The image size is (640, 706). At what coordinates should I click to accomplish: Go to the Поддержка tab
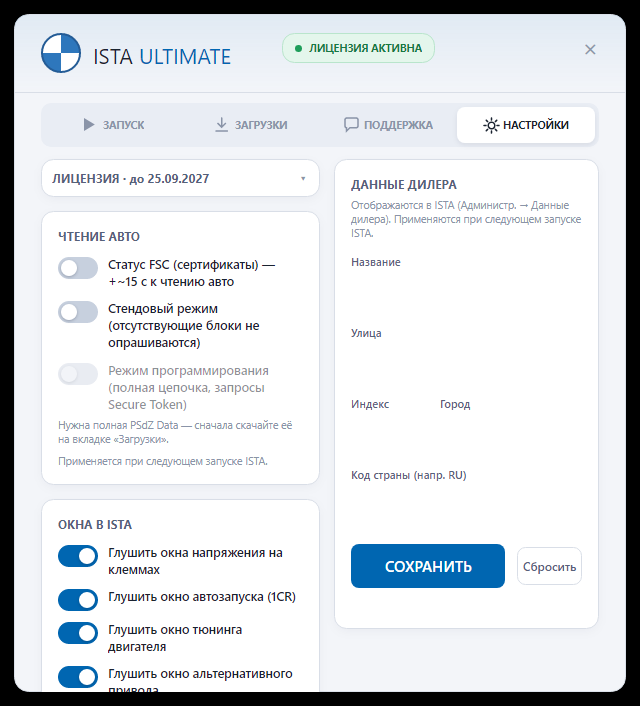[x=388, y=125]
